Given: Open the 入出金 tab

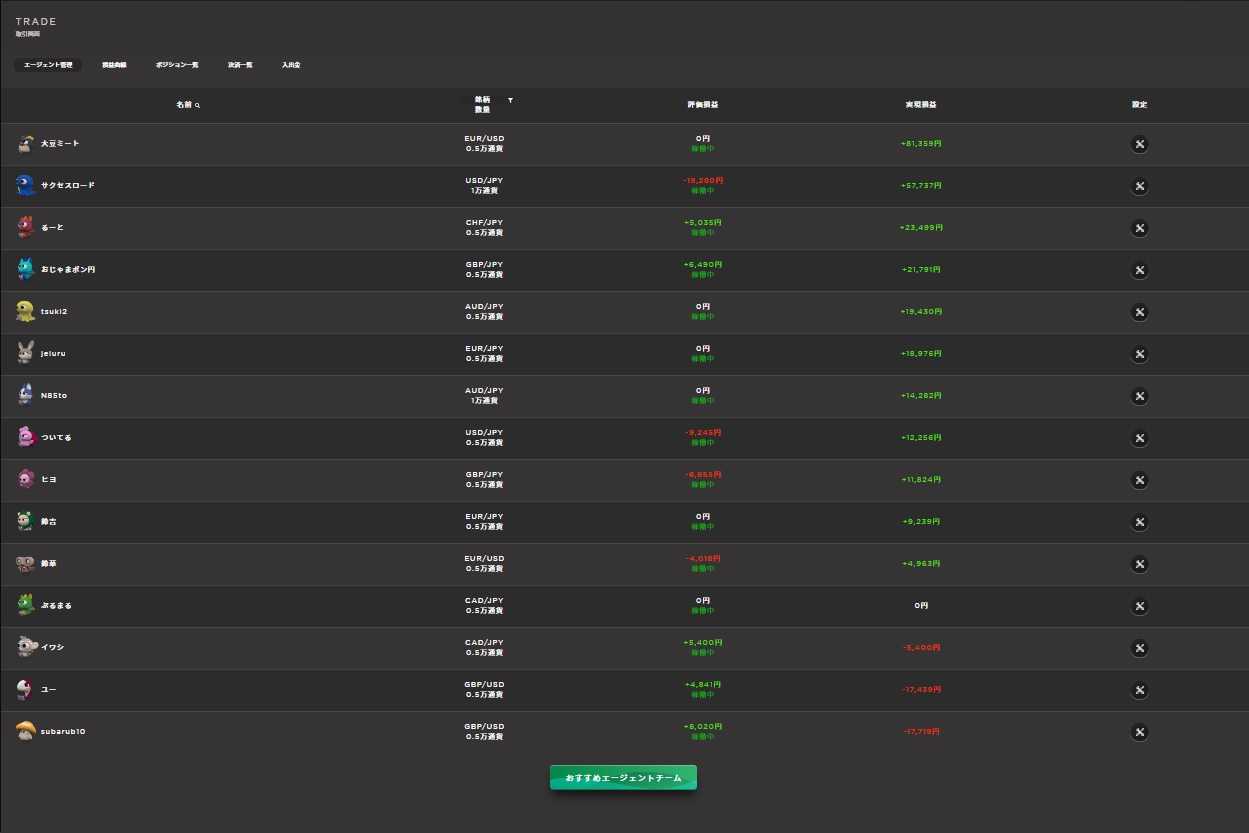Looking at the screenshot, I should pos(291,65).
